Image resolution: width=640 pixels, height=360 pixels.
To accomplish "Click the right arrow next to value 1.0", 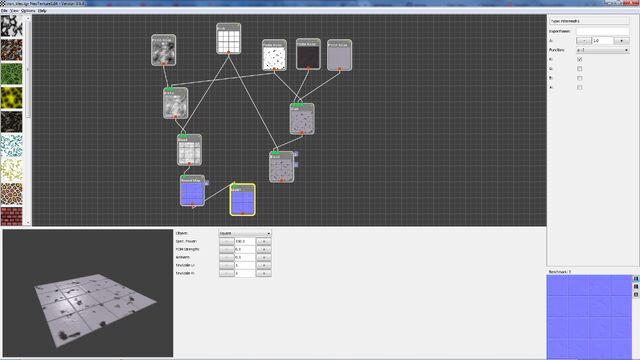I will click(621, 41).
